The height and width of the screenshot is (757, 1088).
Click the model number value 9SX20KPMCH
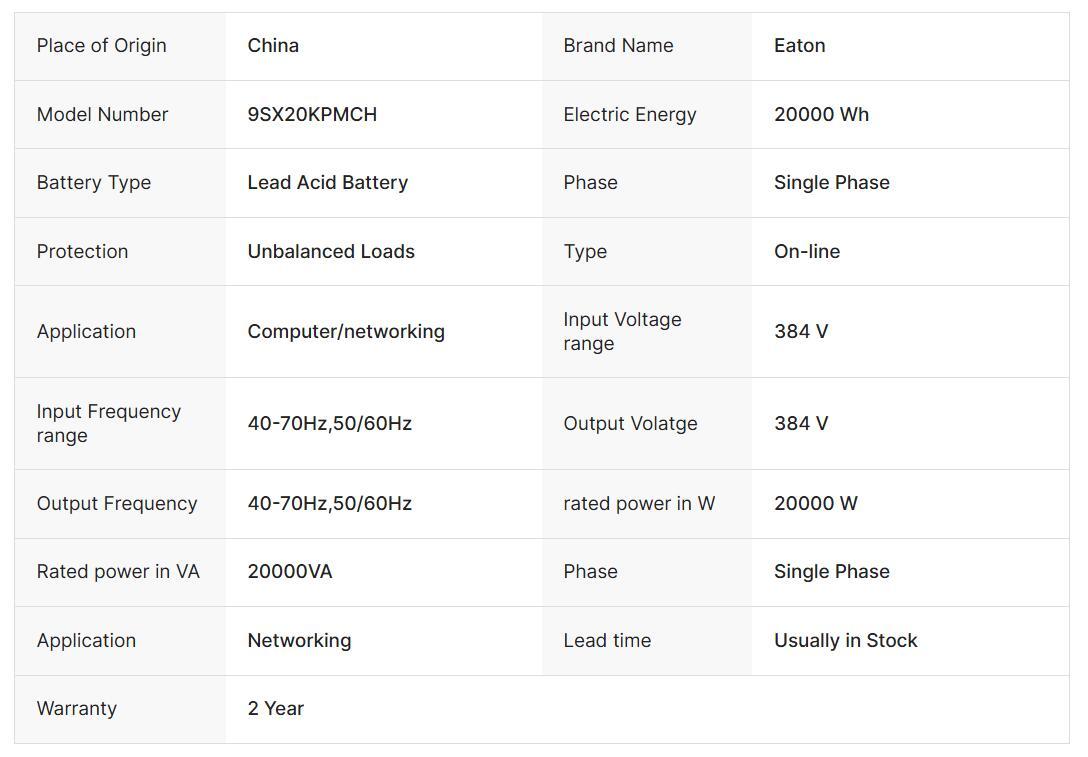(312, 114)
